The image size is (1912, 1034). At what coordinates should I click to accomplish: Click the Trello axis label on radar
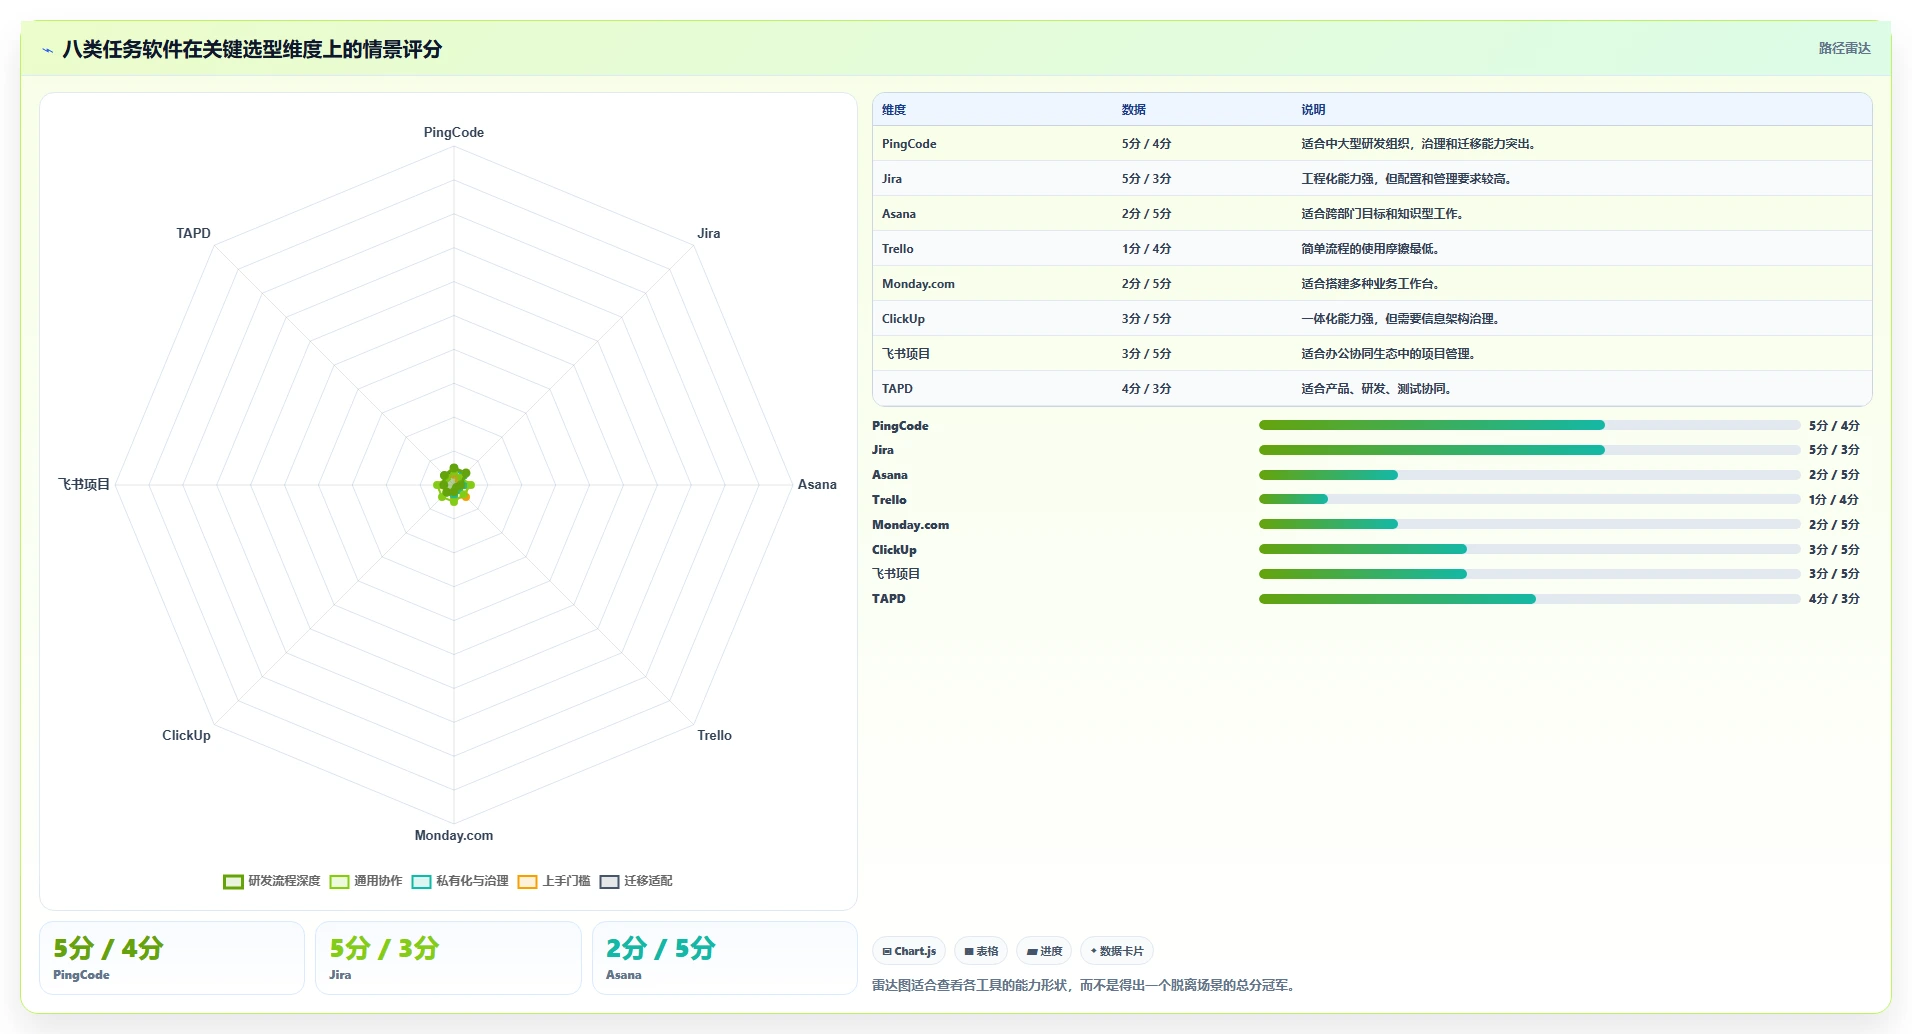[x=715, y=736]
